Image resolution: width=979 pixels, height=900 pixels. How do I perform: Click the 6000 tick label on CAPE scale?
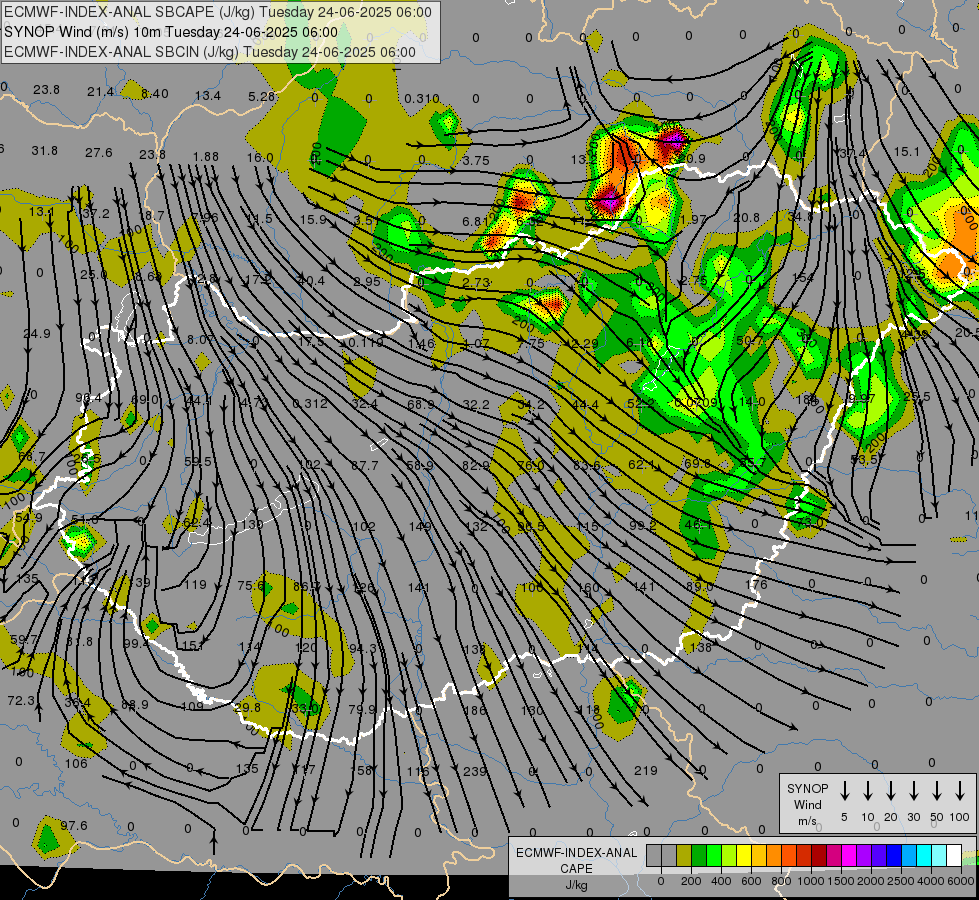[x=961, y=881]
